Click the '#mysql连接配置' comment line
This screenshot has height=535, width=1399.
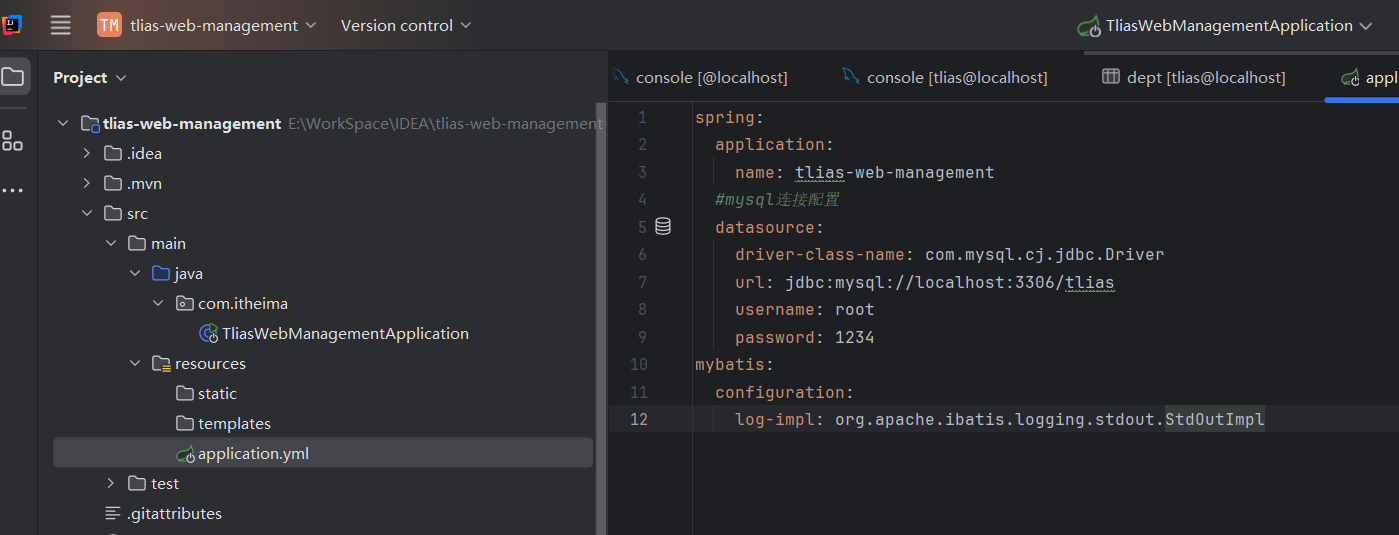click(777, 200)
